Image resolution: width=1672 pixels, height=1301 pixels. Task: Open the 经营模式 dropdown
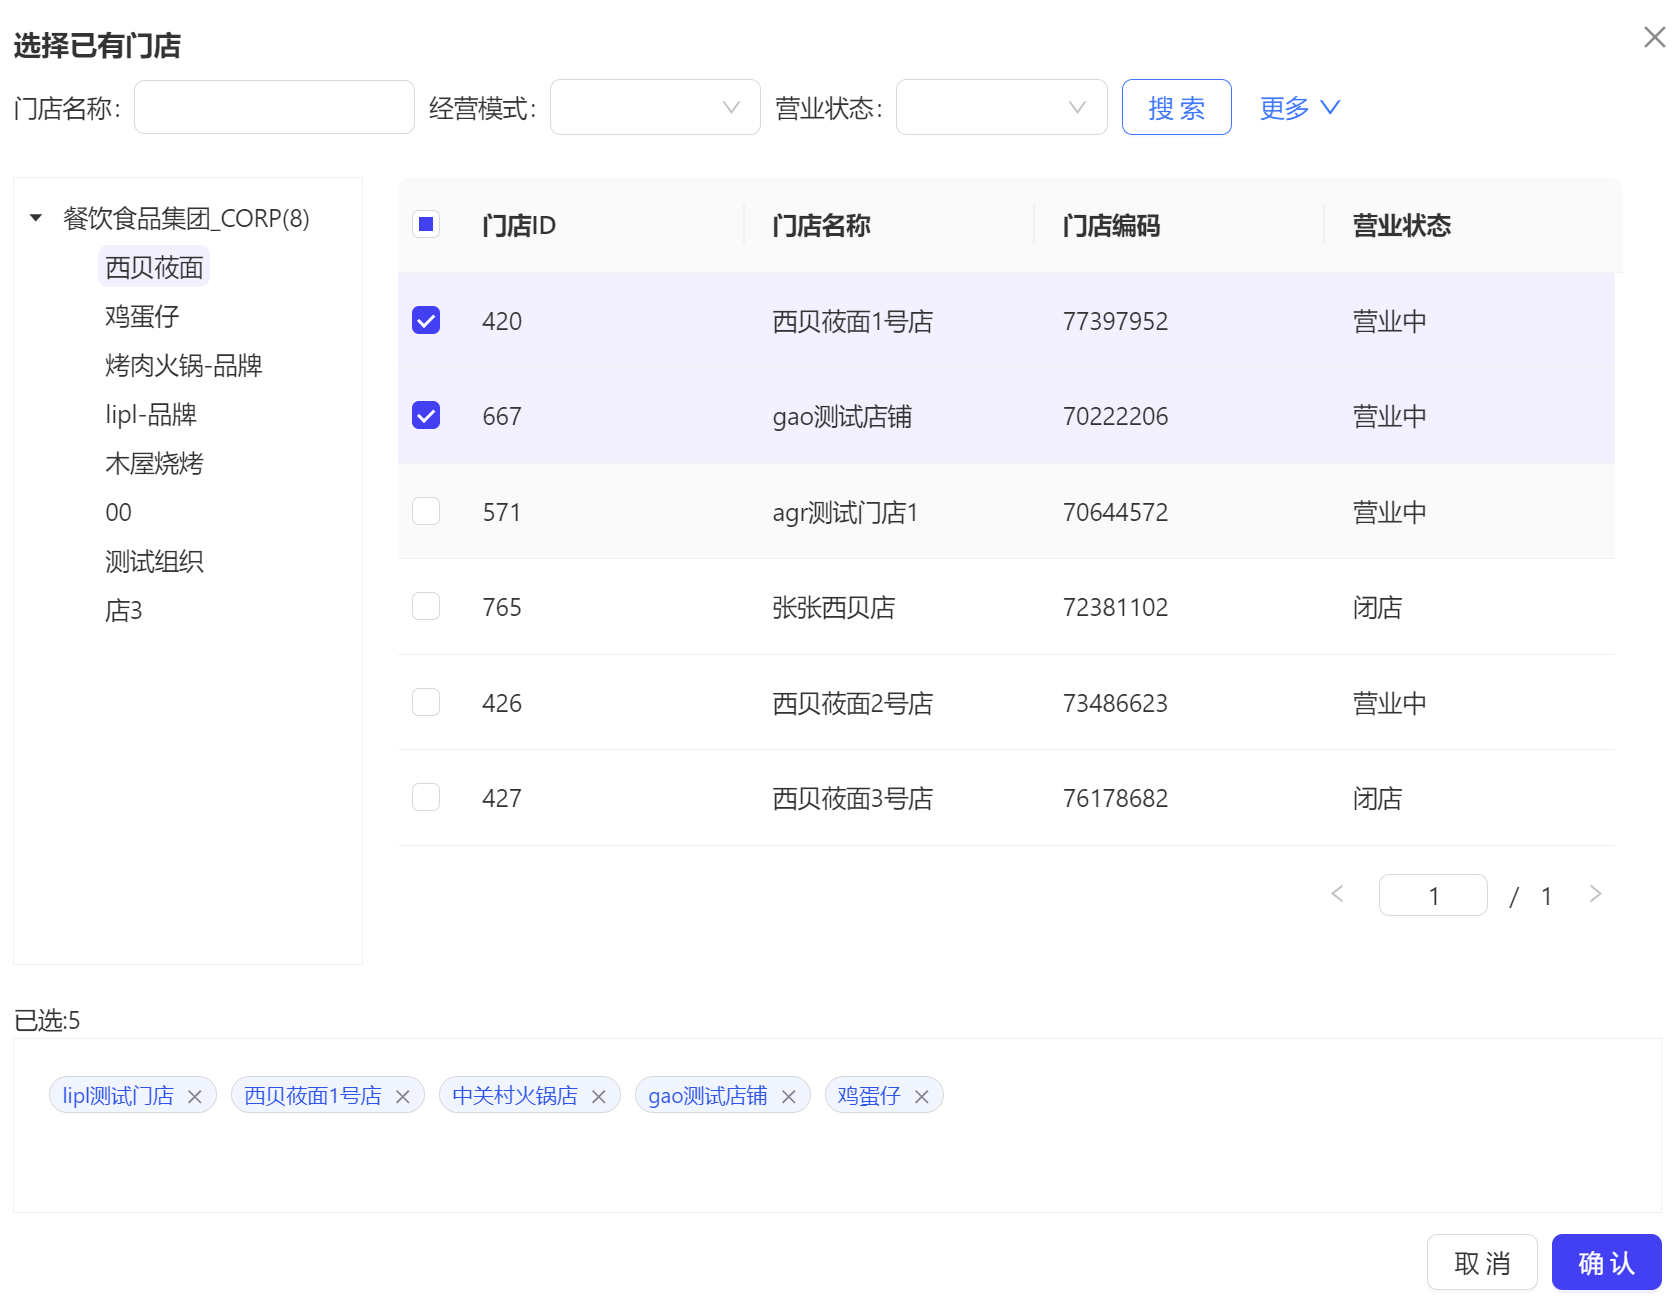click(x=655, y=107)
